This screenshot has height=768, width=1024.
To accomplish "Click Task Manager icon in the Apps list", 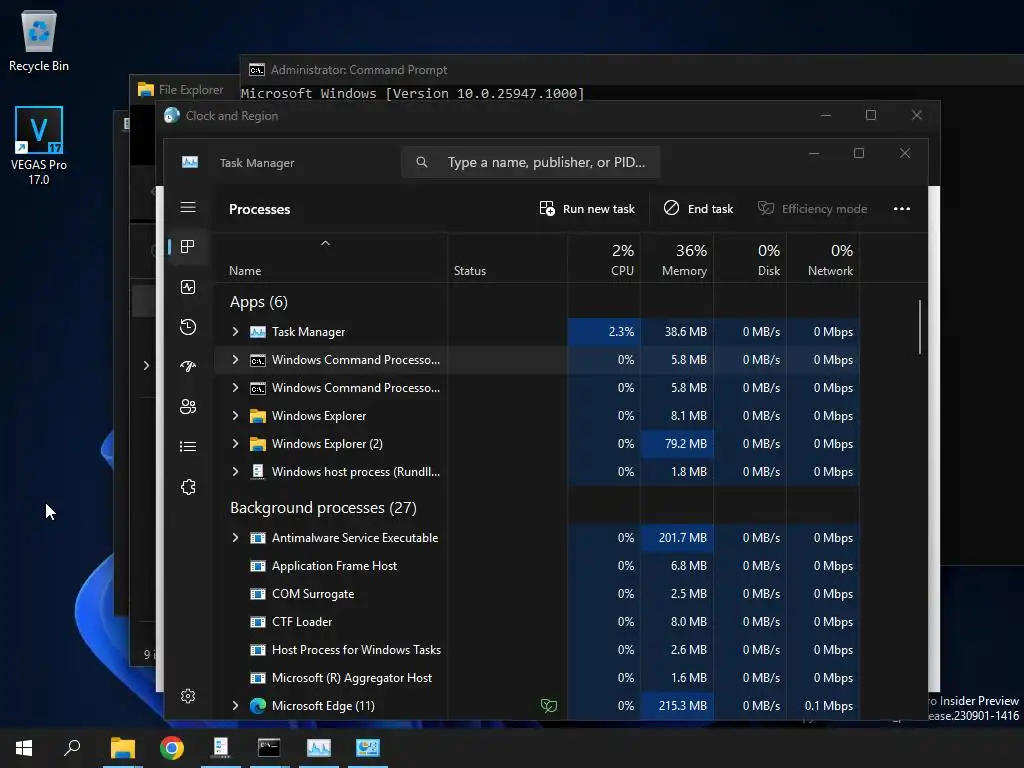I will tap(258, 332).
